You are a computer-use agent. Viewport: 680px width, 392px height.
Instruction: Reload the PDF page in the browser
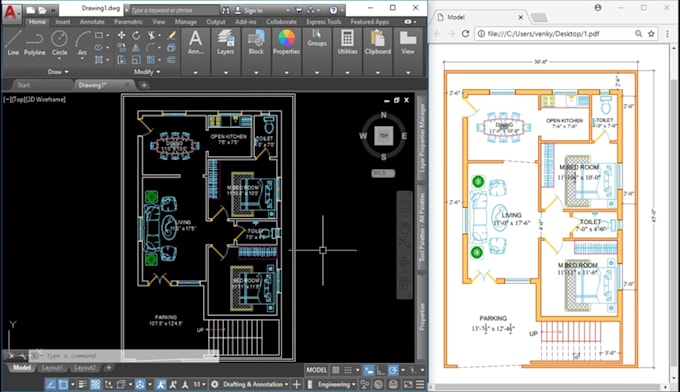pos(465,33)
